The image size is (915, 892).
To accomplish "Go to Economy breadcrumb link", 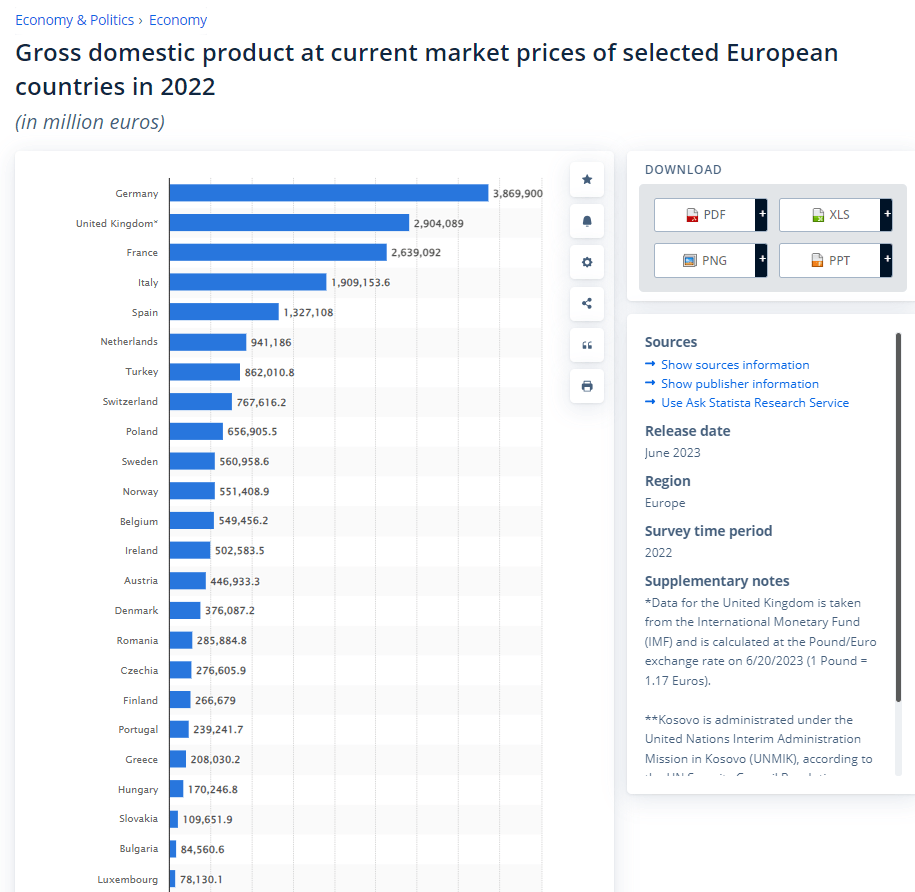I will coord(178,20).
